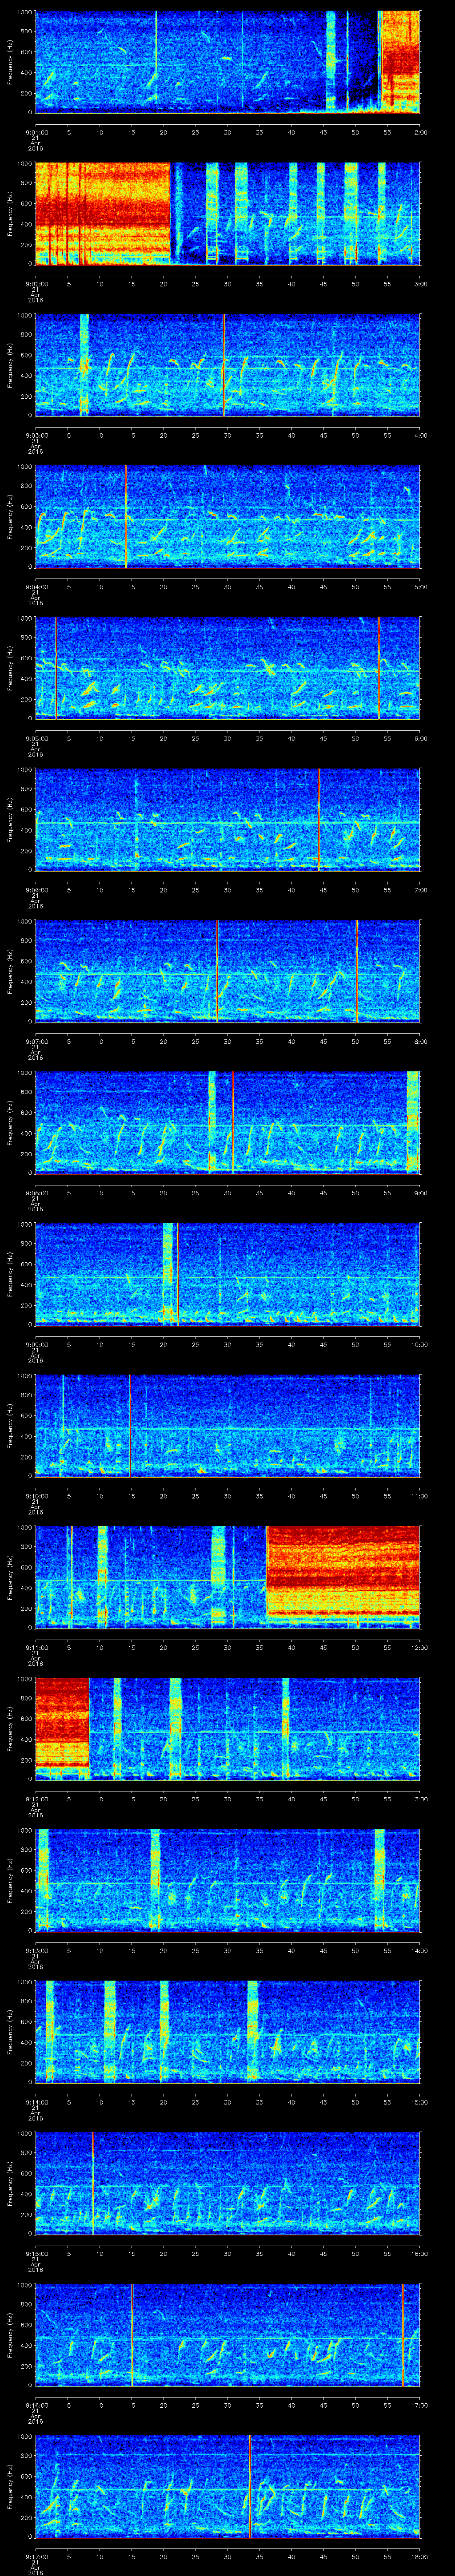Viewport: 455px width, 2576px height.
Task: Select red marker in the 9:04:00 spectrogram
Action: click(x=127, y=516)
